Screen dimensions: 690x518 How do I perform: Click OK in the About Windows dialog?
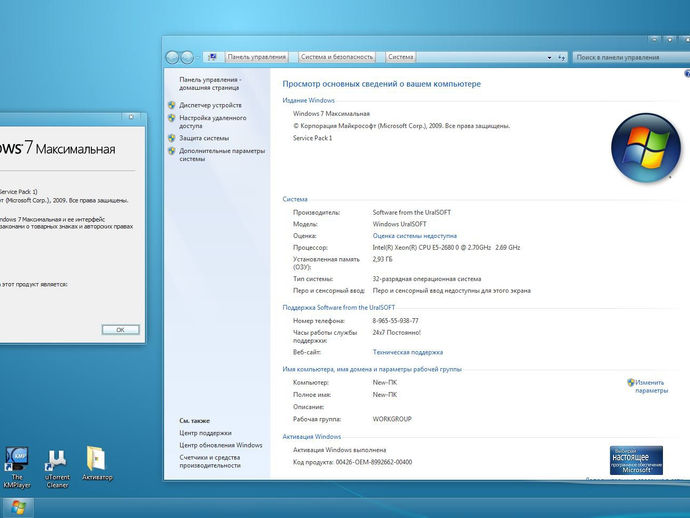point(121,330)
